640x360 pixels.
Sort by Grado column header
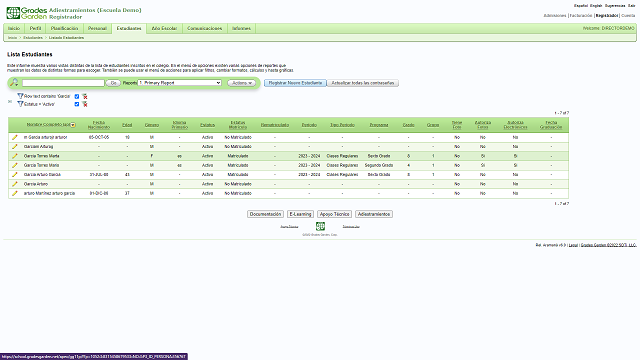click(409, 125)
